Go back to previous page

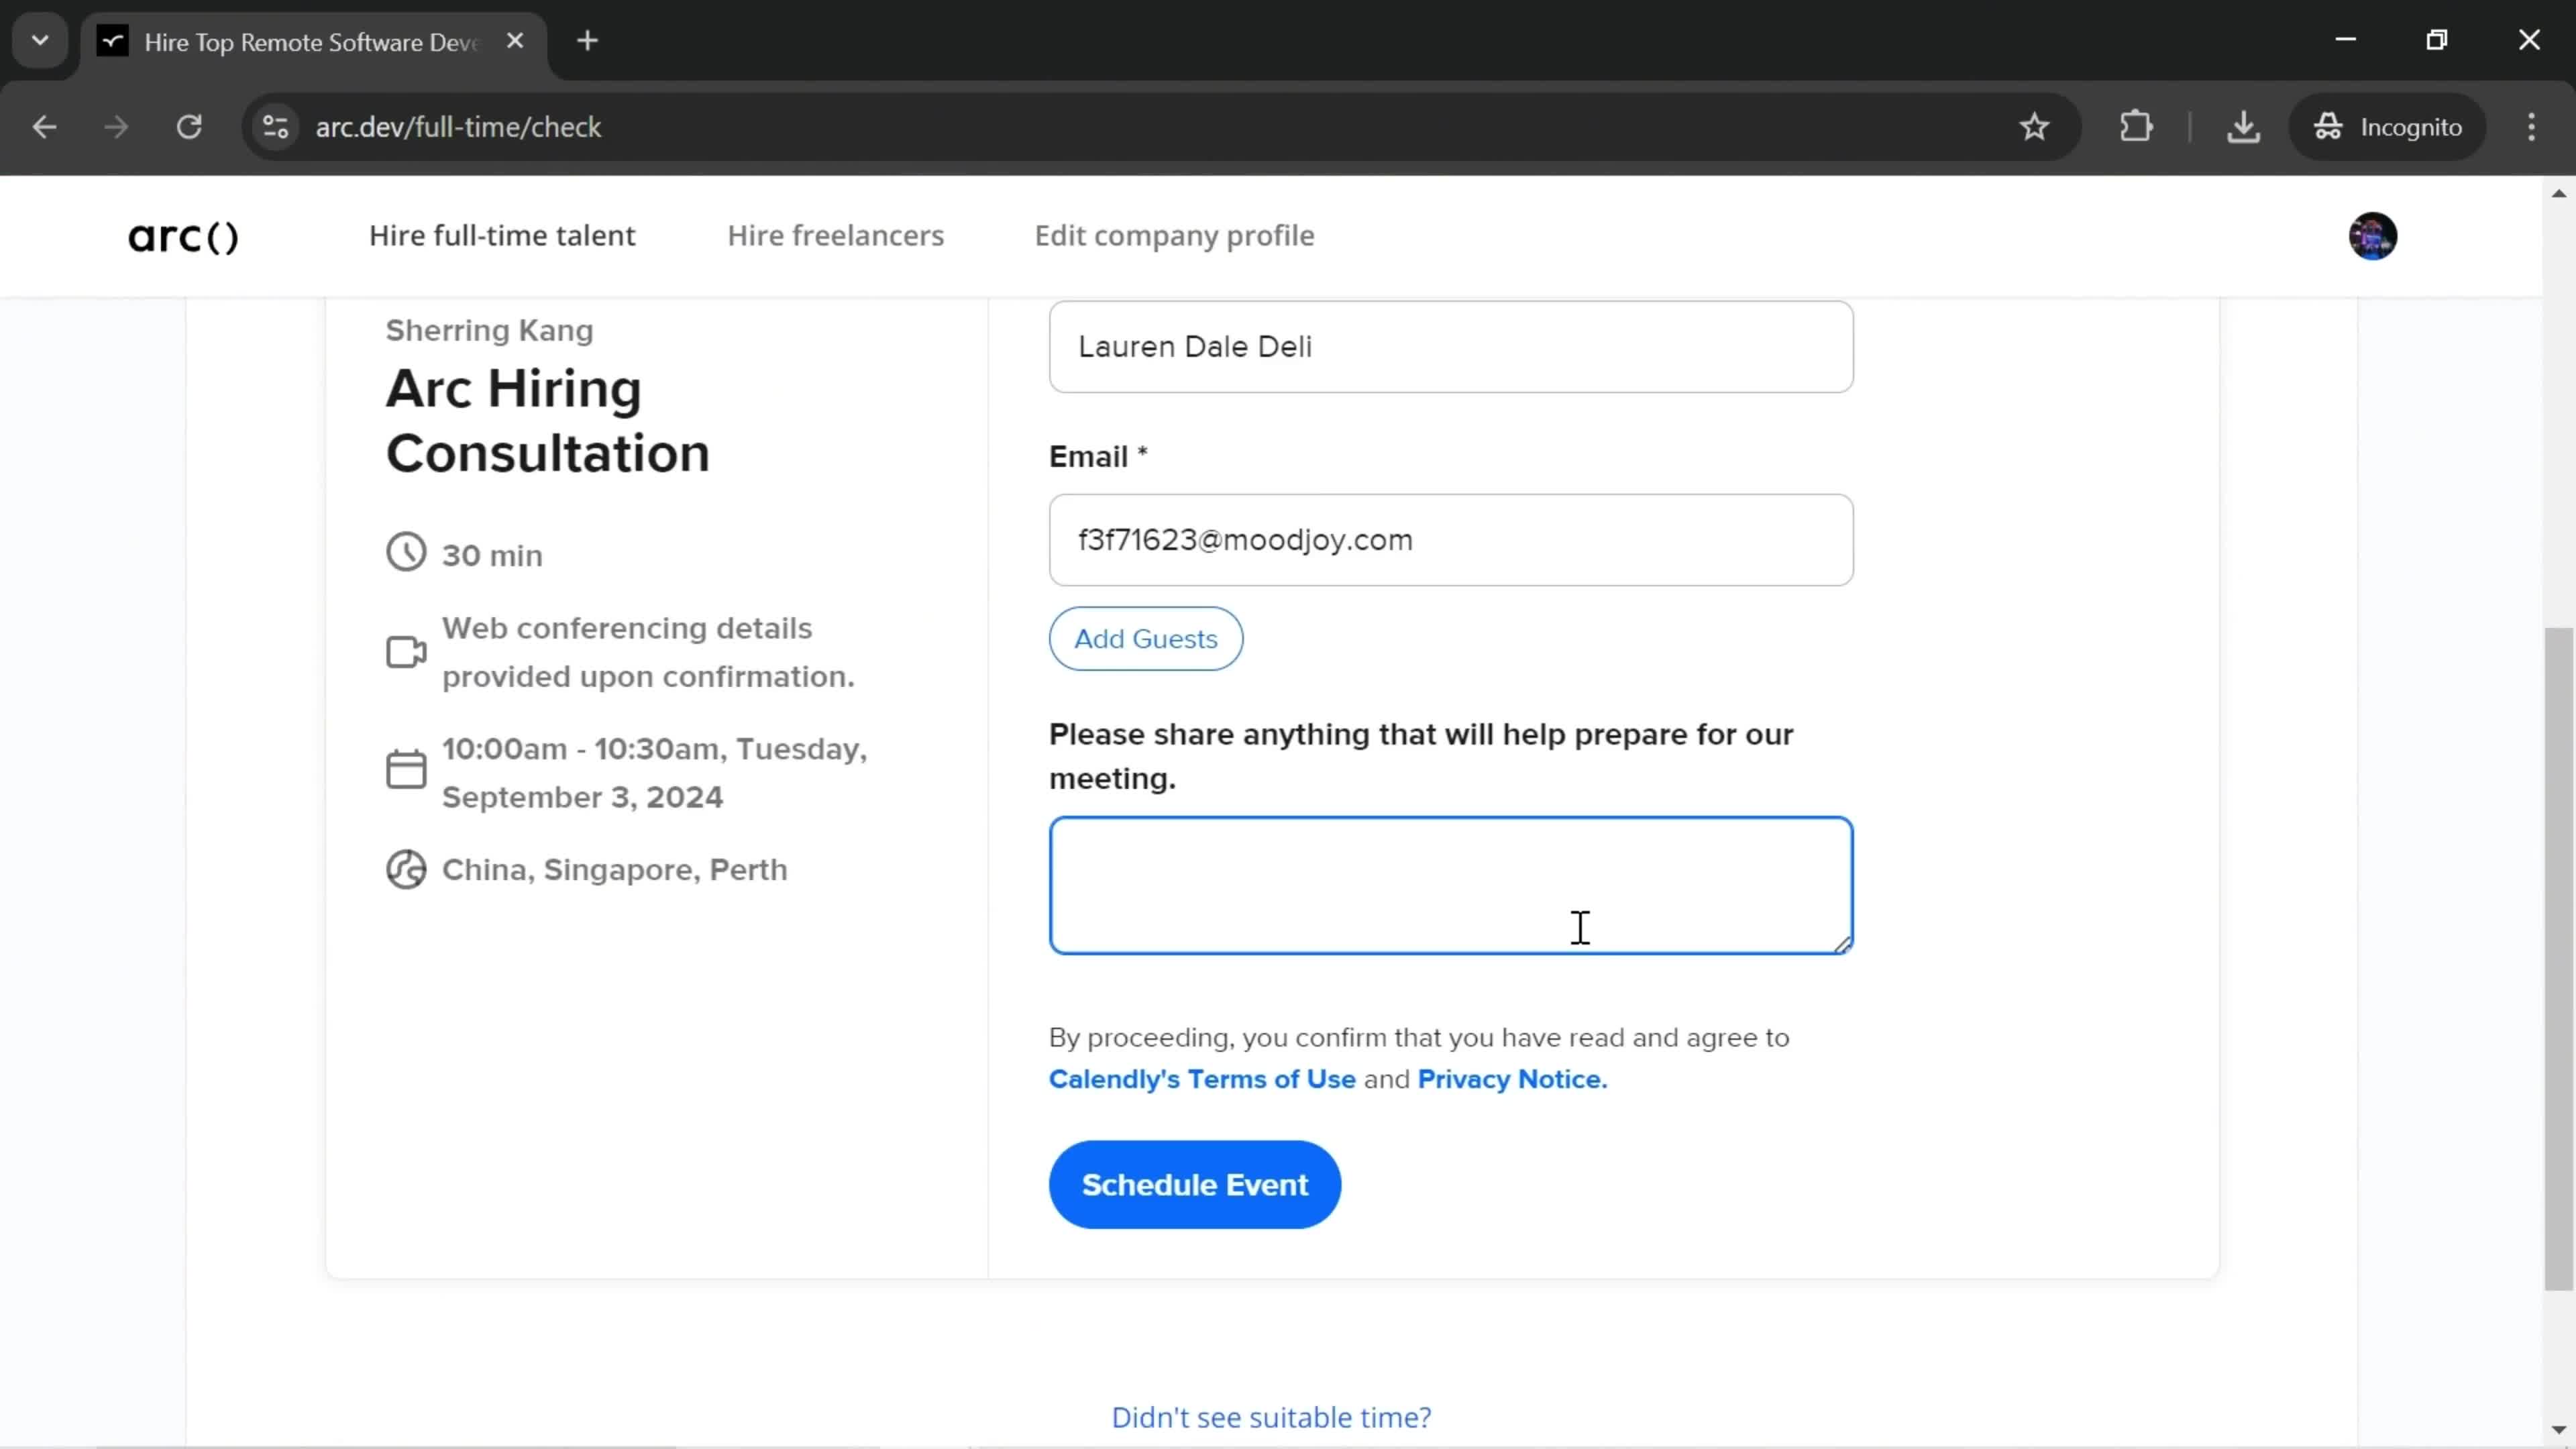pyautogui.click(x=44, y=127)
